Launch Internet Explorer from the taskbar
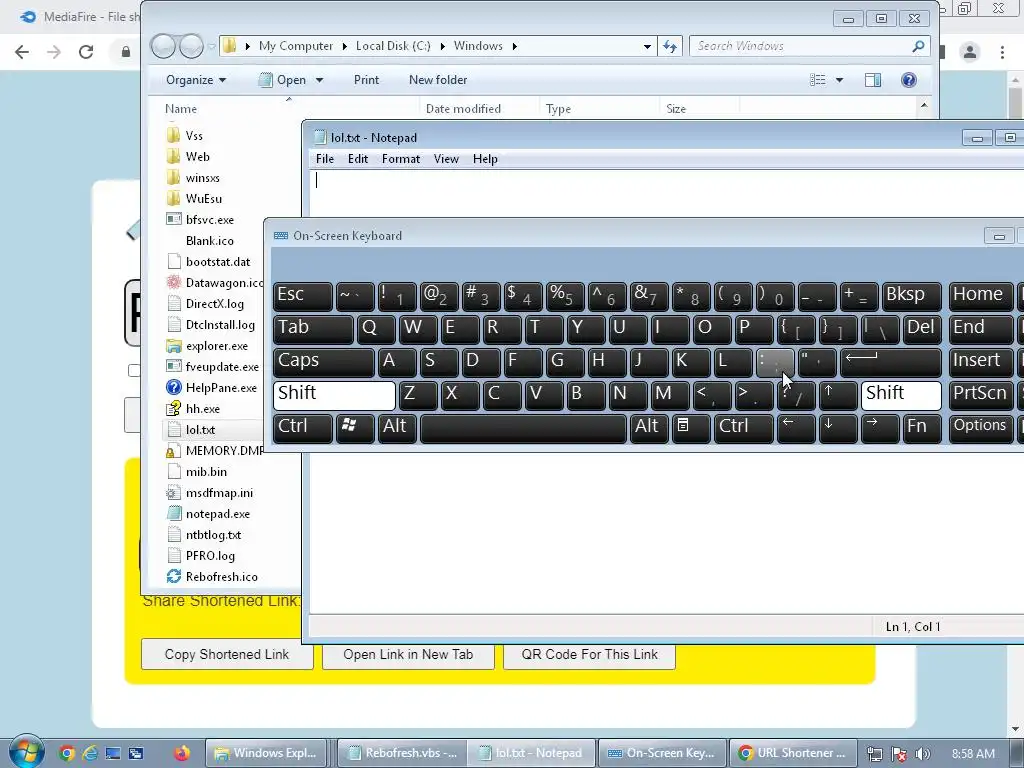 coord(89,753)
